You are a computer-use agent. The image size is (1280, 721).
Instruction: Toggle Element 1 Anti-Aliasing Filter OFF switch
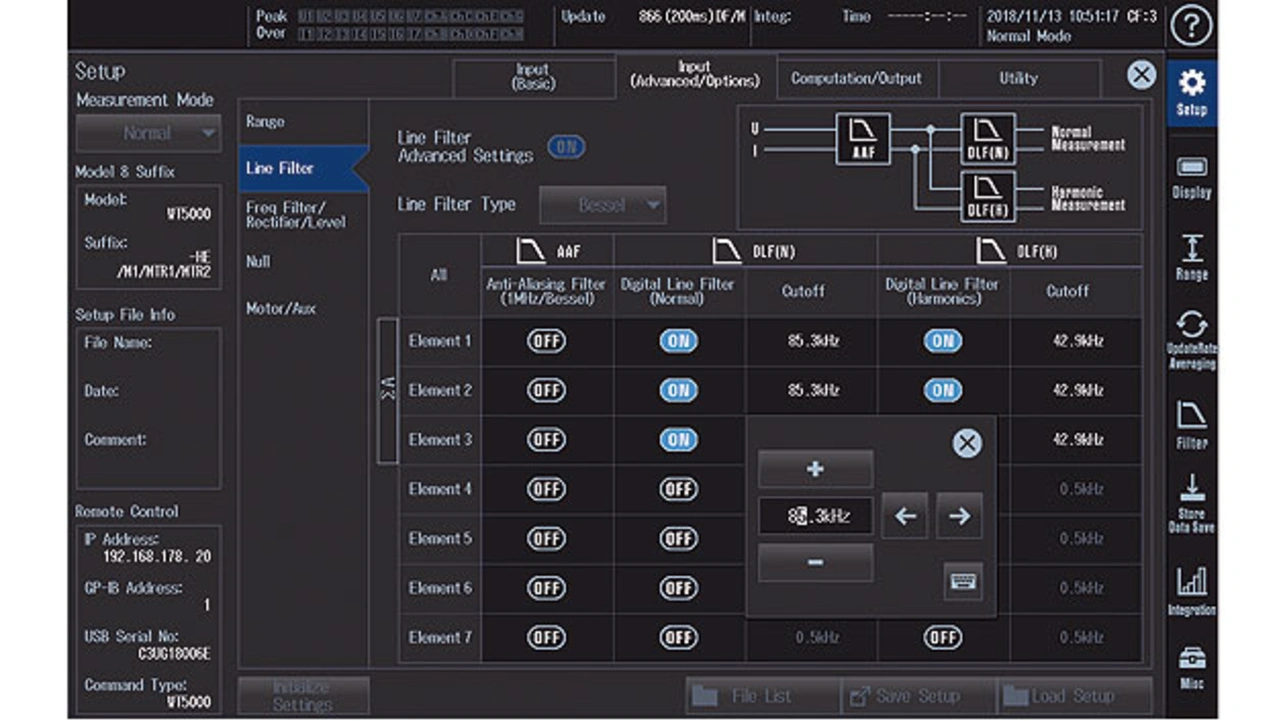click(x=546, y=341)
